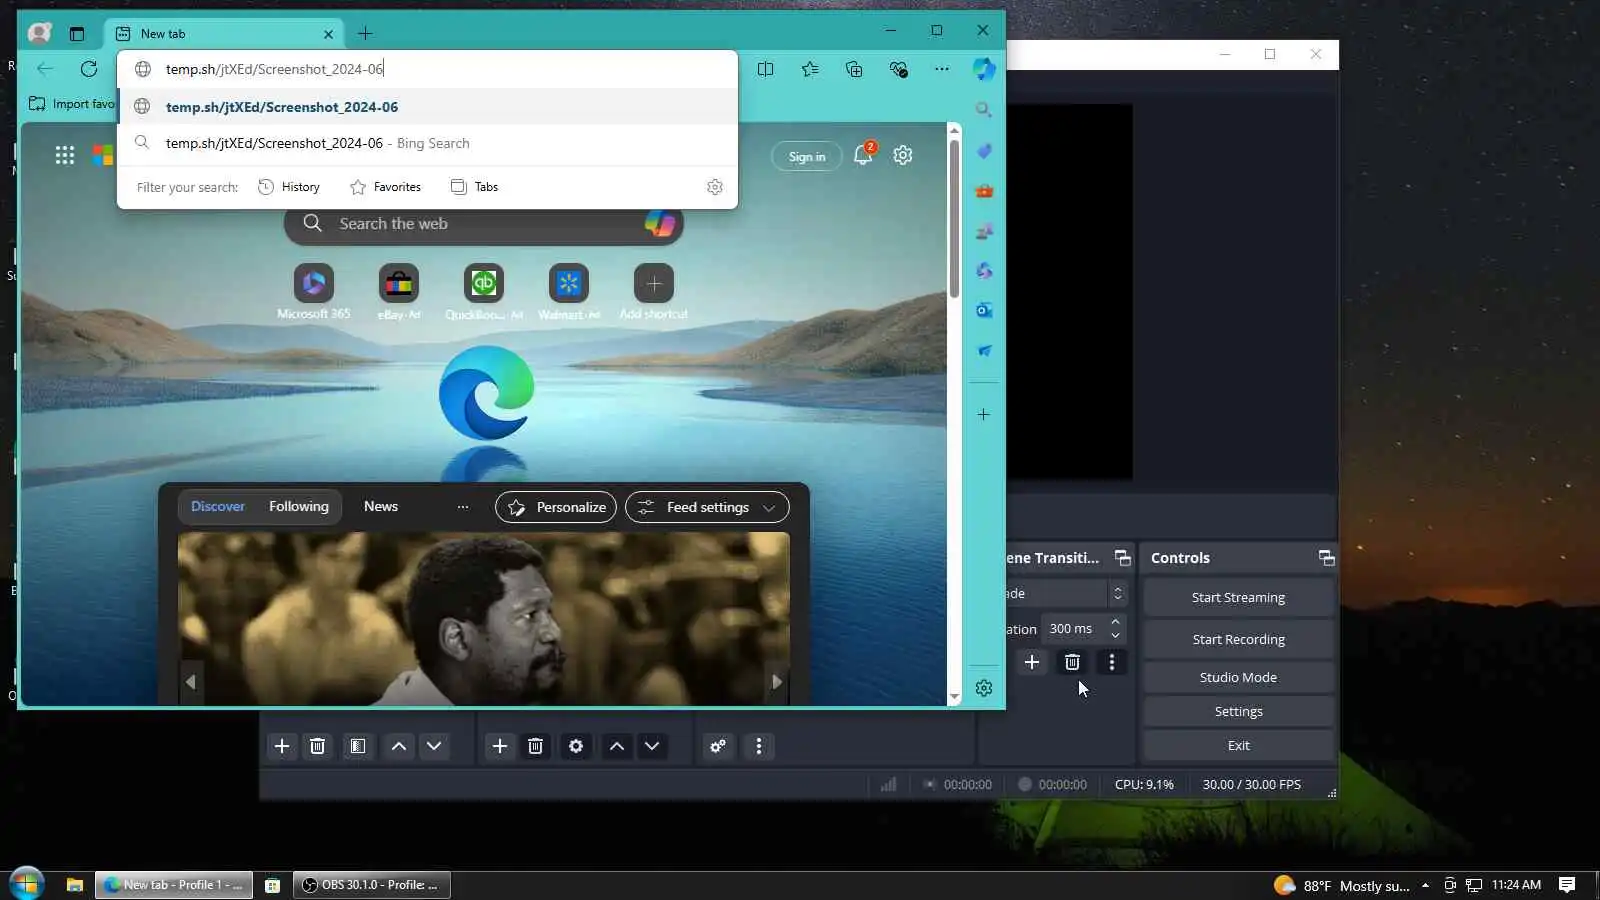Filter address bar search by Favorites
The width and height of the screenshot is (1600, 900).
(x=385, y=187)
